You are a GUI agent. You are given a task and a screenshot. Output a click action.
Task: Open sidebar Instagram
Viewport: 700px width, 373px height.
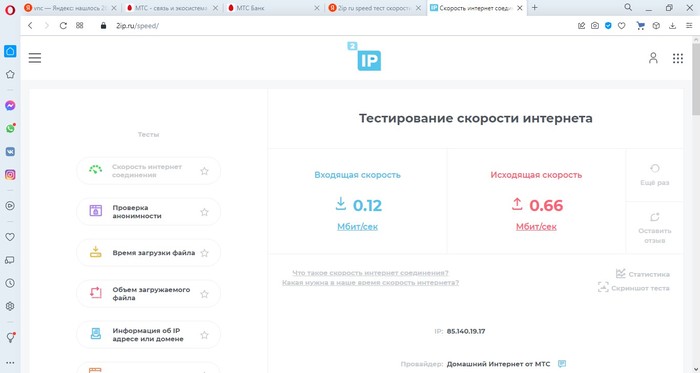coord(10,175)
